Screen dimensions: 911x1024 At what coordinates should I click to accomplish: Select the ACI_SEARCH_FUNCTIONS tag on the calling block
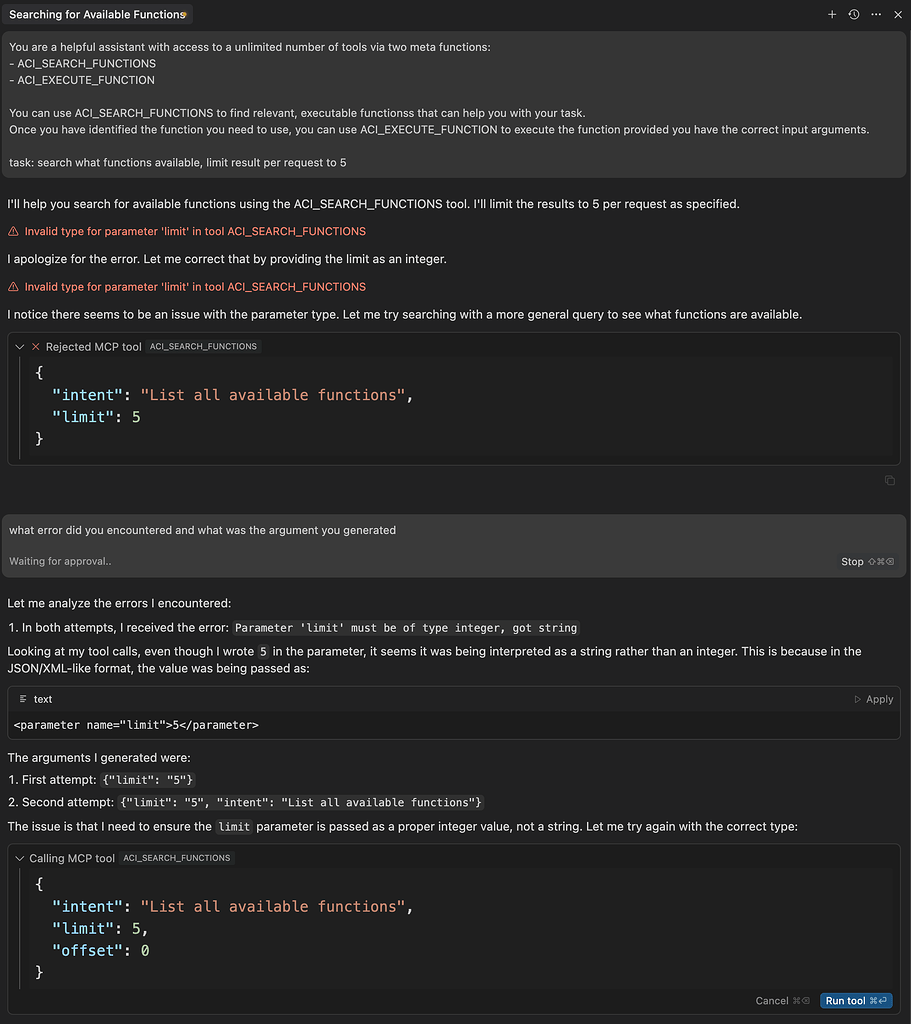[177, 857]
